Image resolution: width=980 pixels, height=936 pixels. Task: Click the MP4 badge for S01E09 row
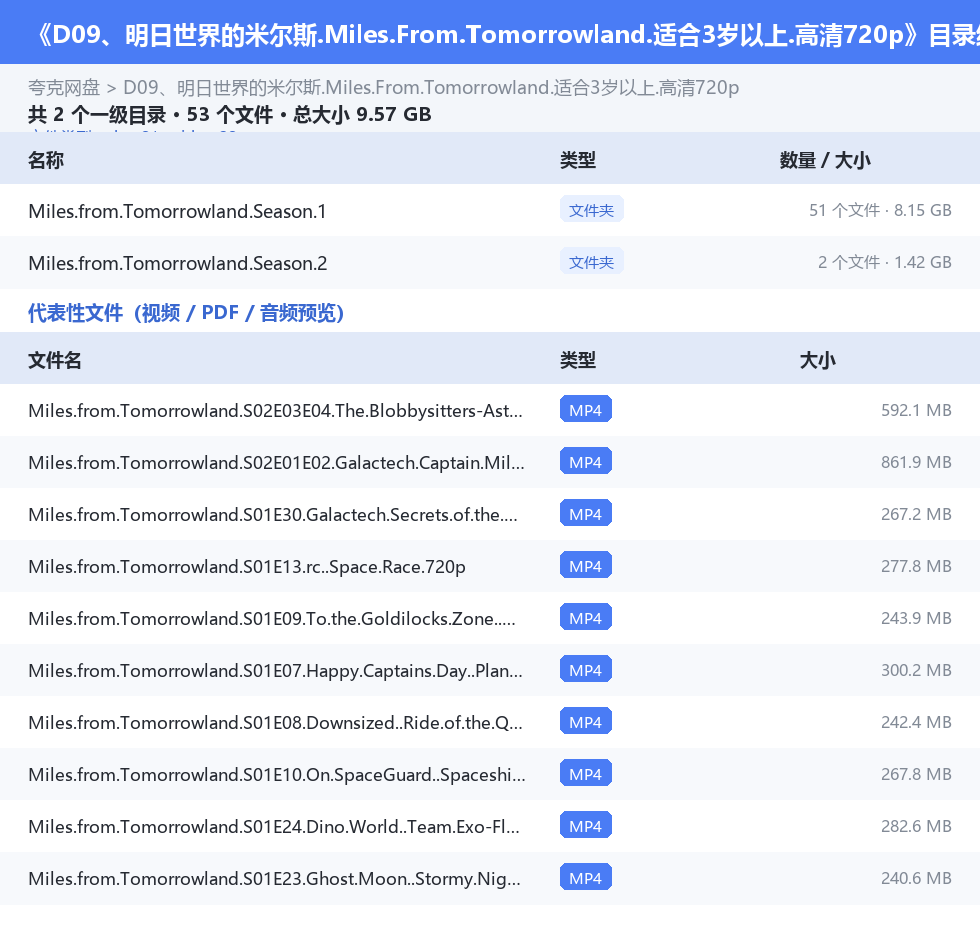(586, 617)
